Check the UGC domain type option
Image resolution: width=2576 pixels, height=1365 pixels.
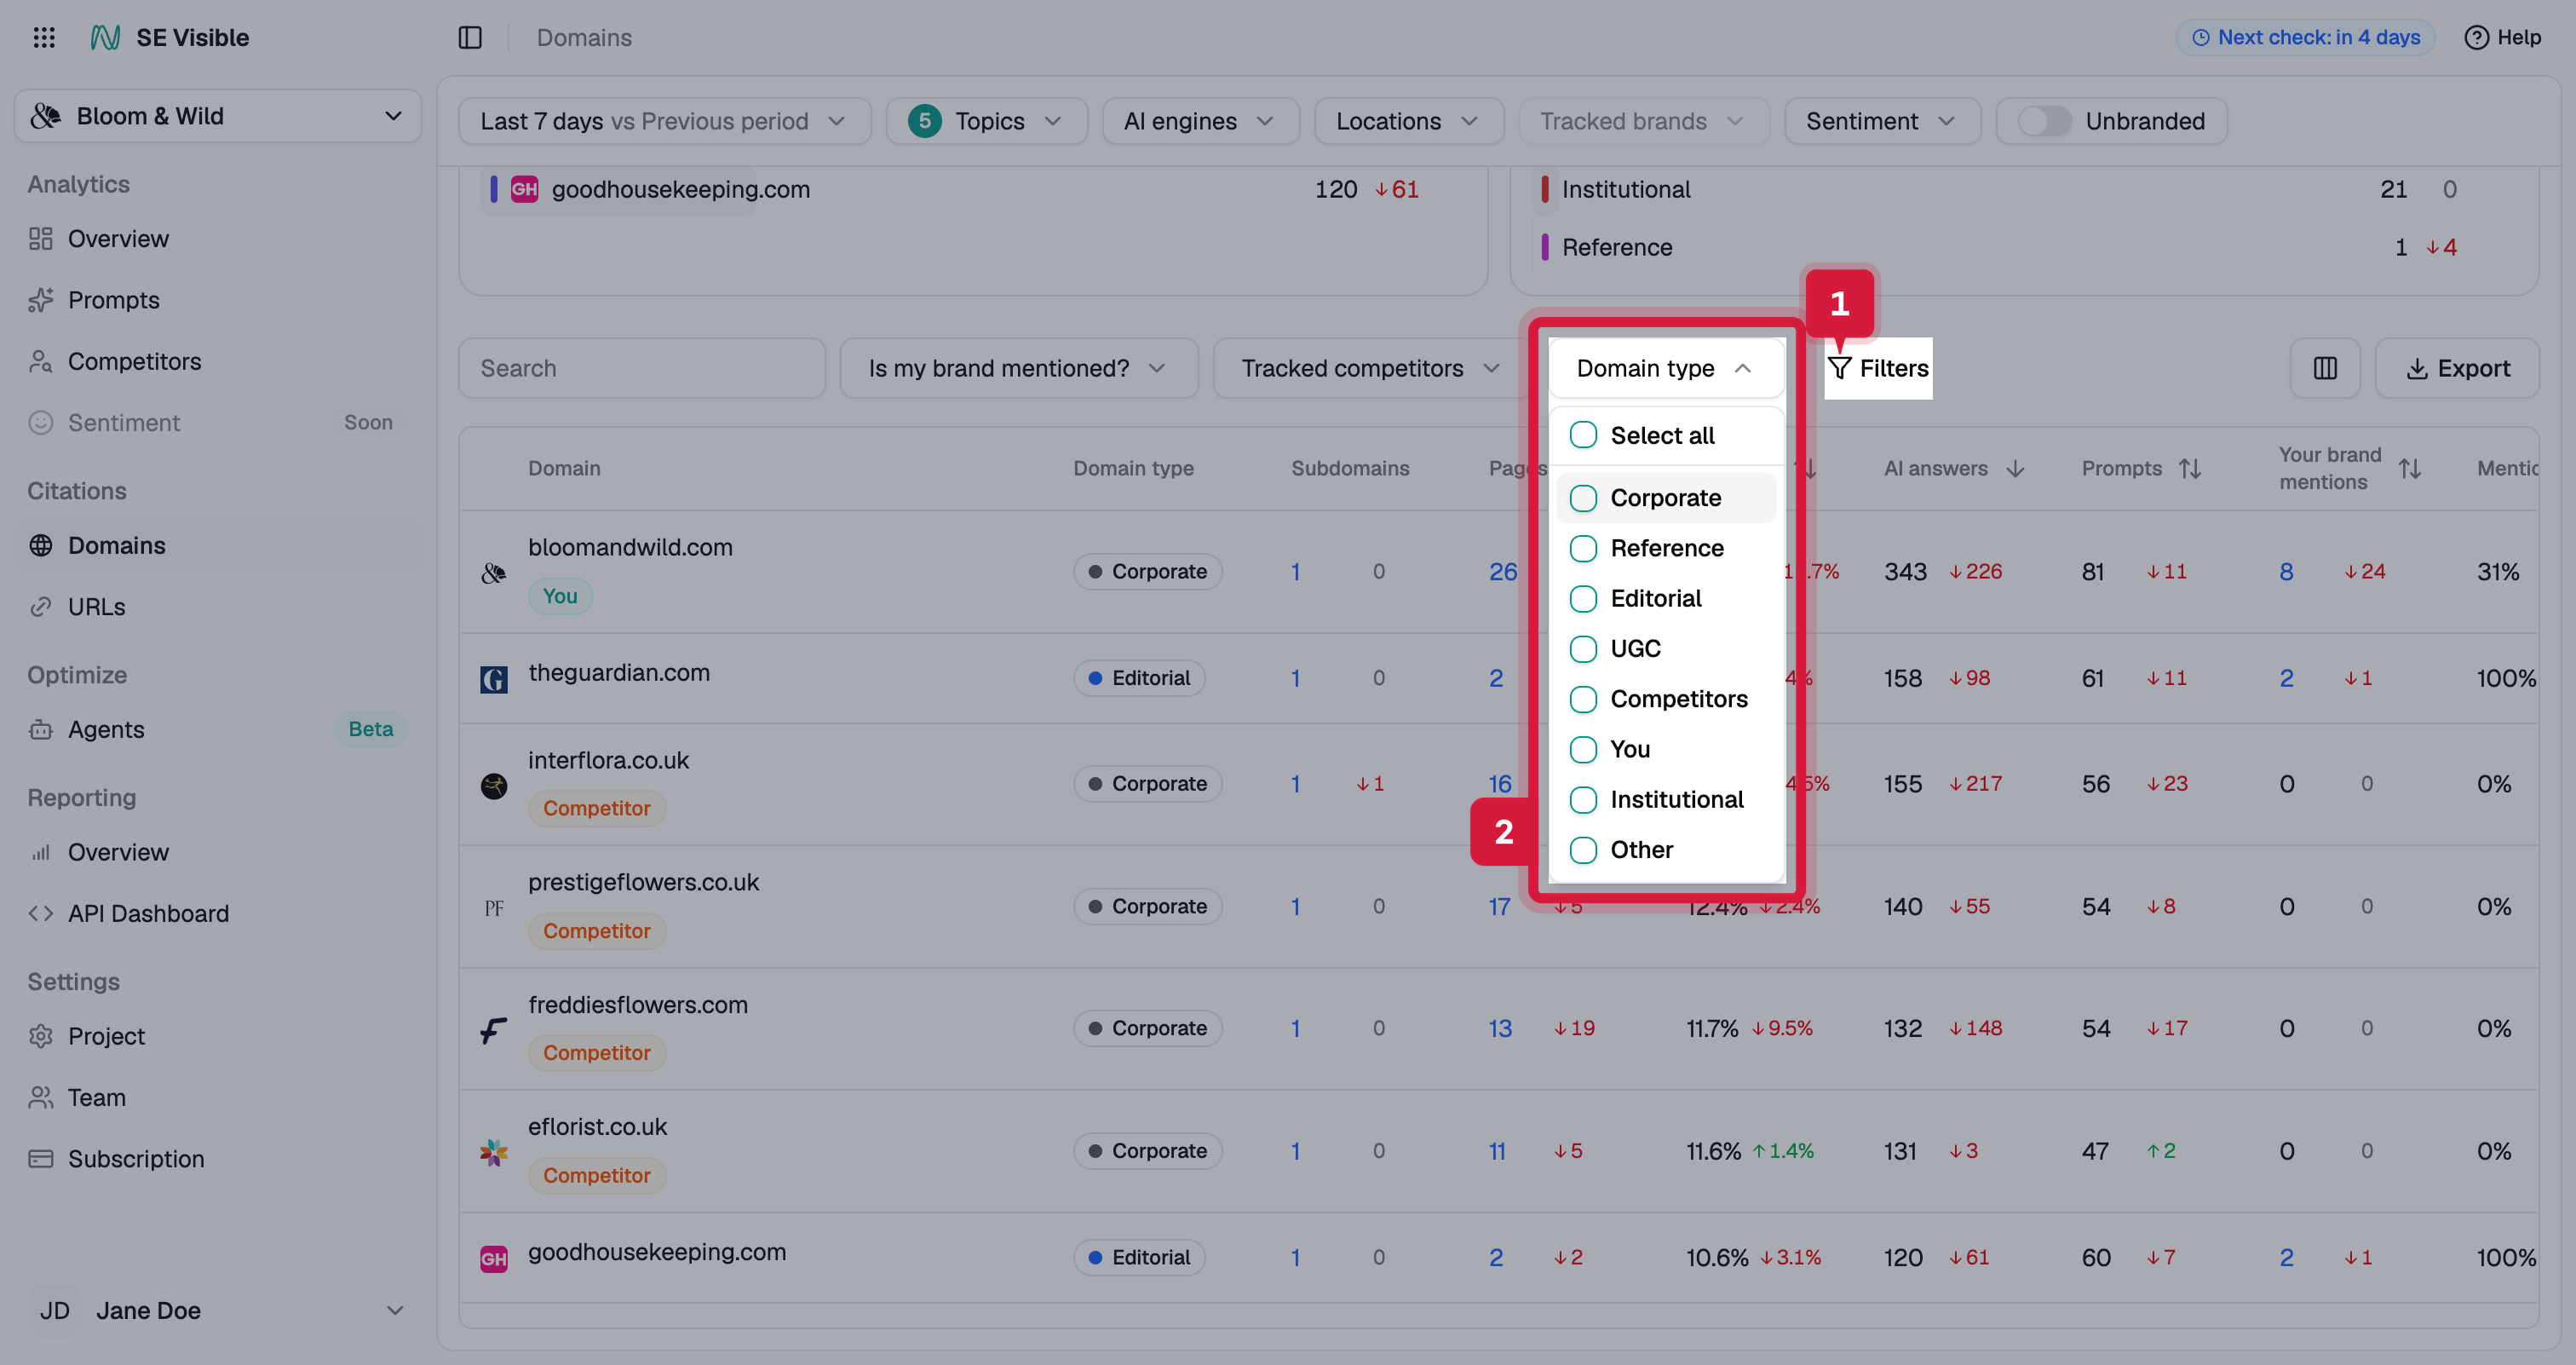point(1583,649)
